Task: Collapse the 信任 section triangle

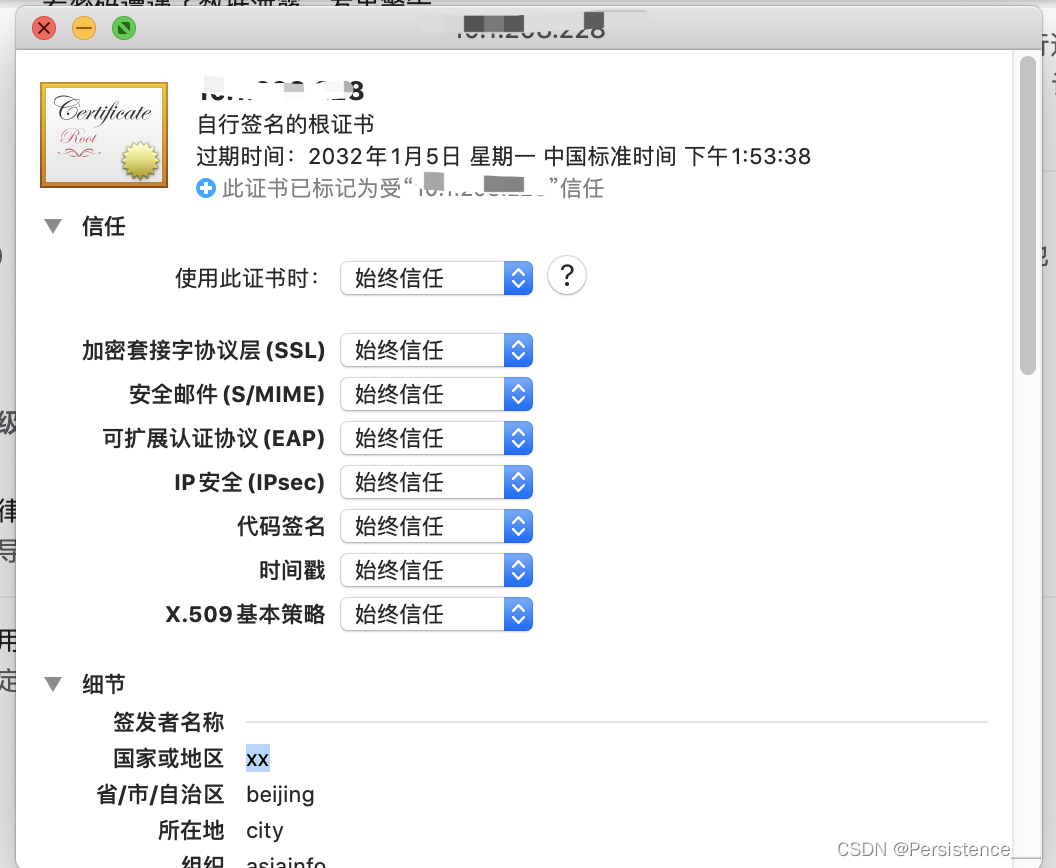Action: tap(53, 226)
